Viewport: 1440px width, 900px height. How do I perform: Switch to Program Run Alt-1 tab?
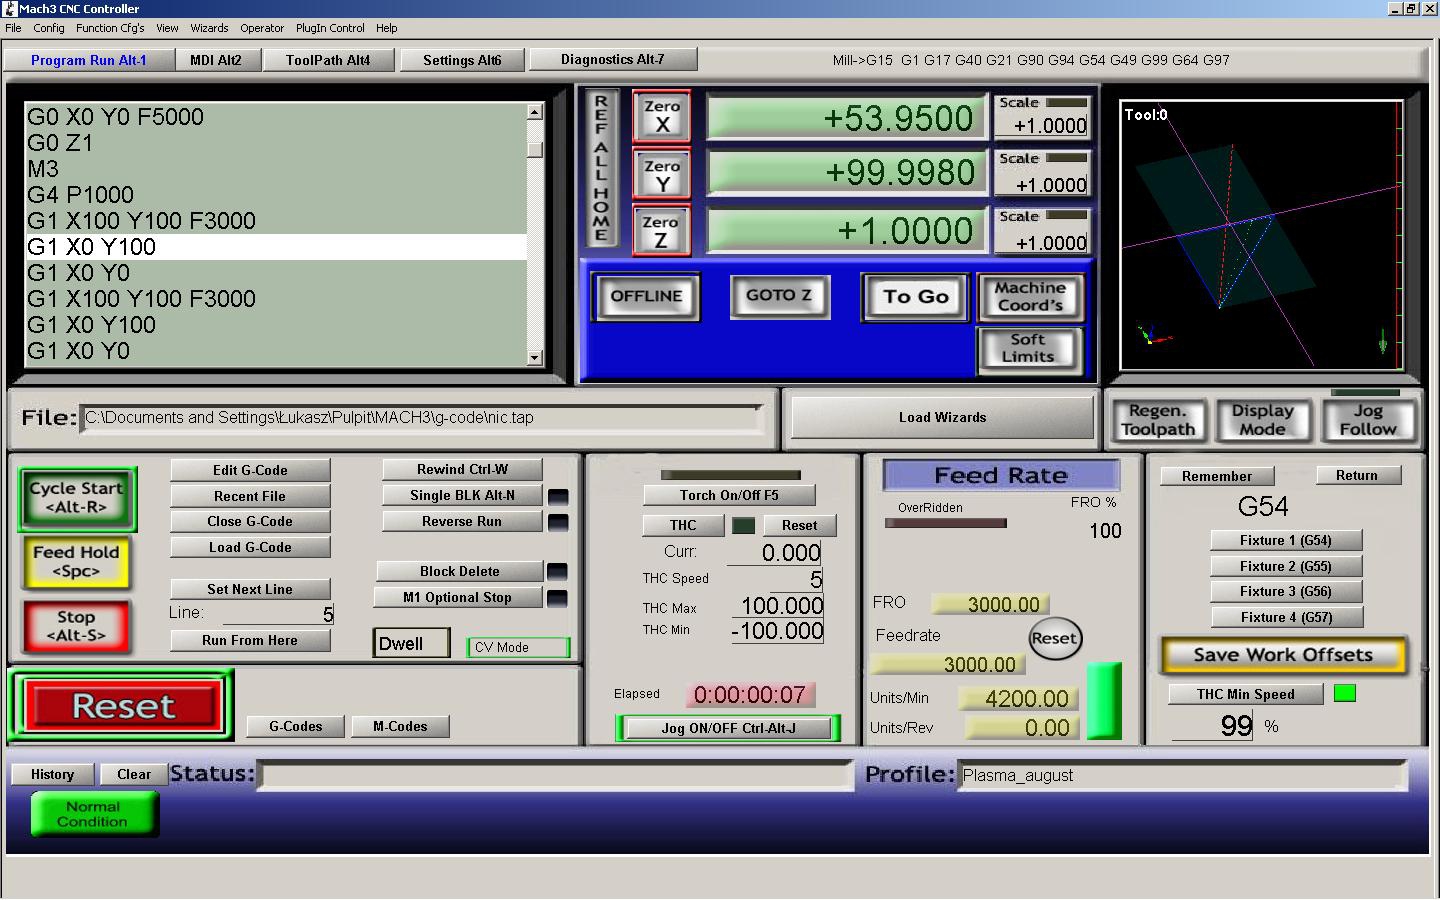[x=89, y=60]
